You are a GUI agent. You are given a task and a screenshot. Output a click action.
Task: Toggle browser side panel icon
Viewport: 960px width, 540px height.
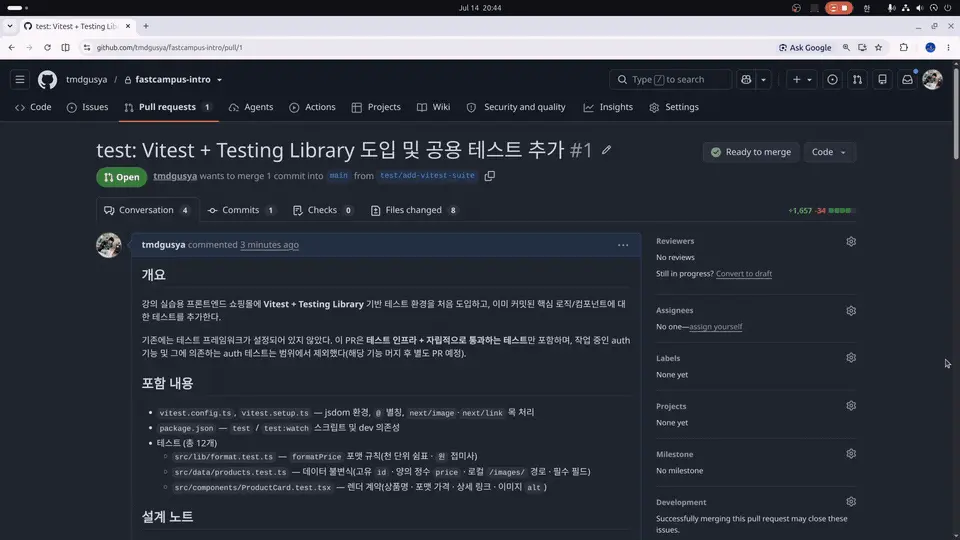coord(66,47)
